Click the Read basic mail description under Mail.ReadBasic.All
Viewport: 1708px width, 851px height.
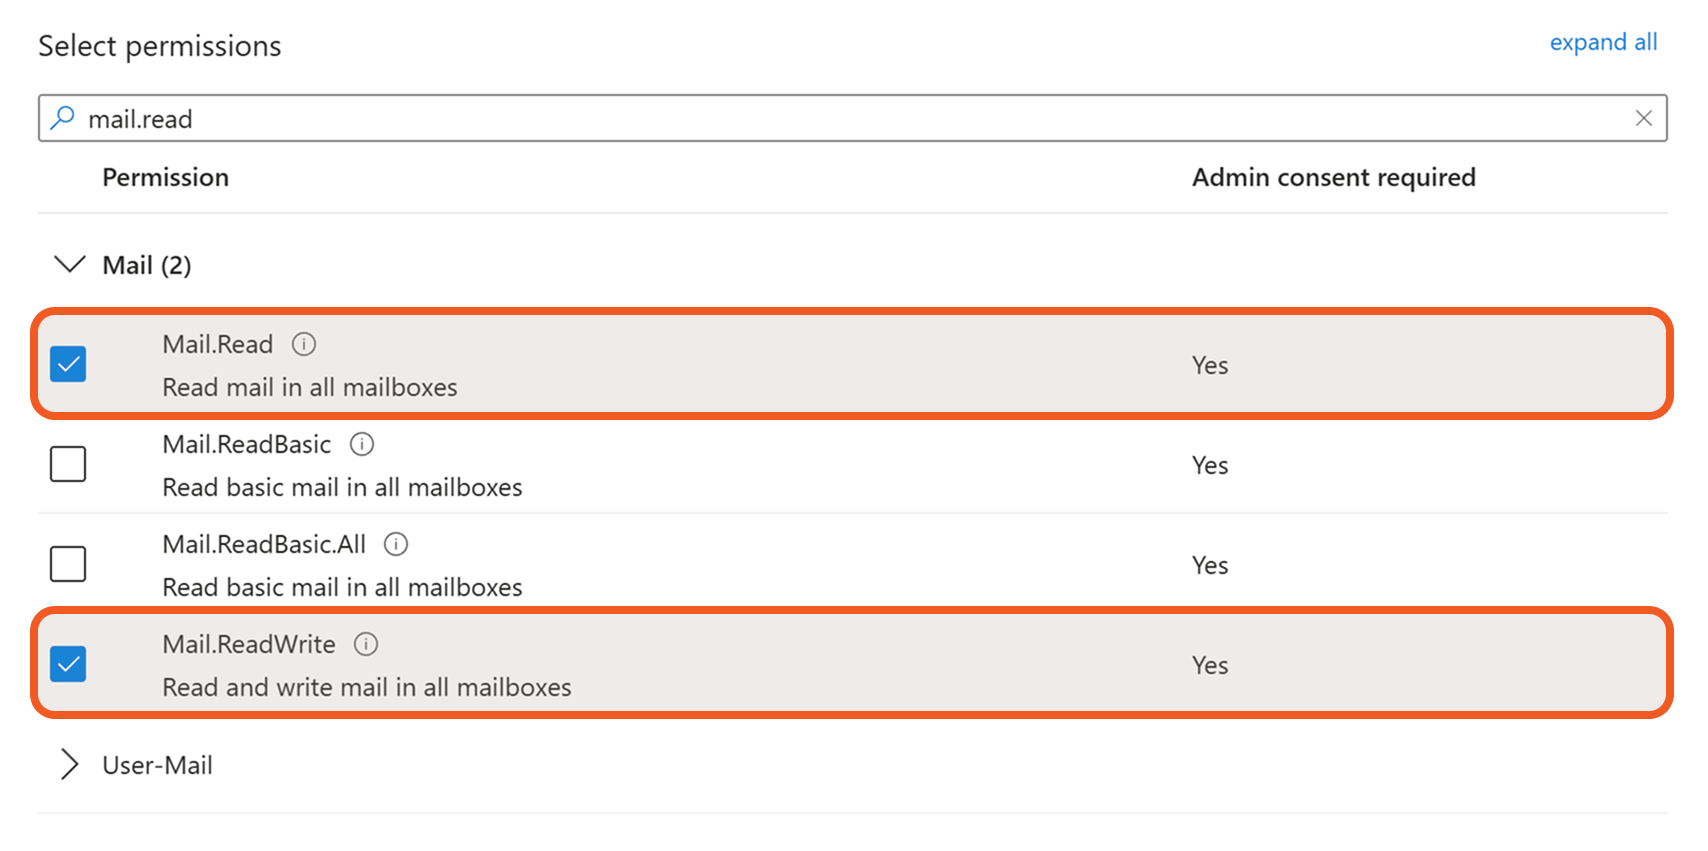[342, 588]
